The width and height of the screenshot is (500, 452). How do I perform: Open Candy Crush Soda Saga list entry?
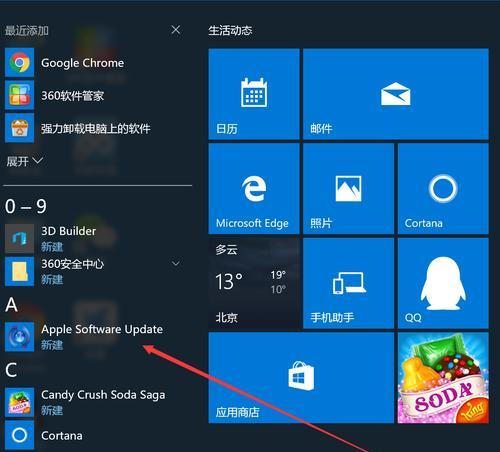pos(97,402)
